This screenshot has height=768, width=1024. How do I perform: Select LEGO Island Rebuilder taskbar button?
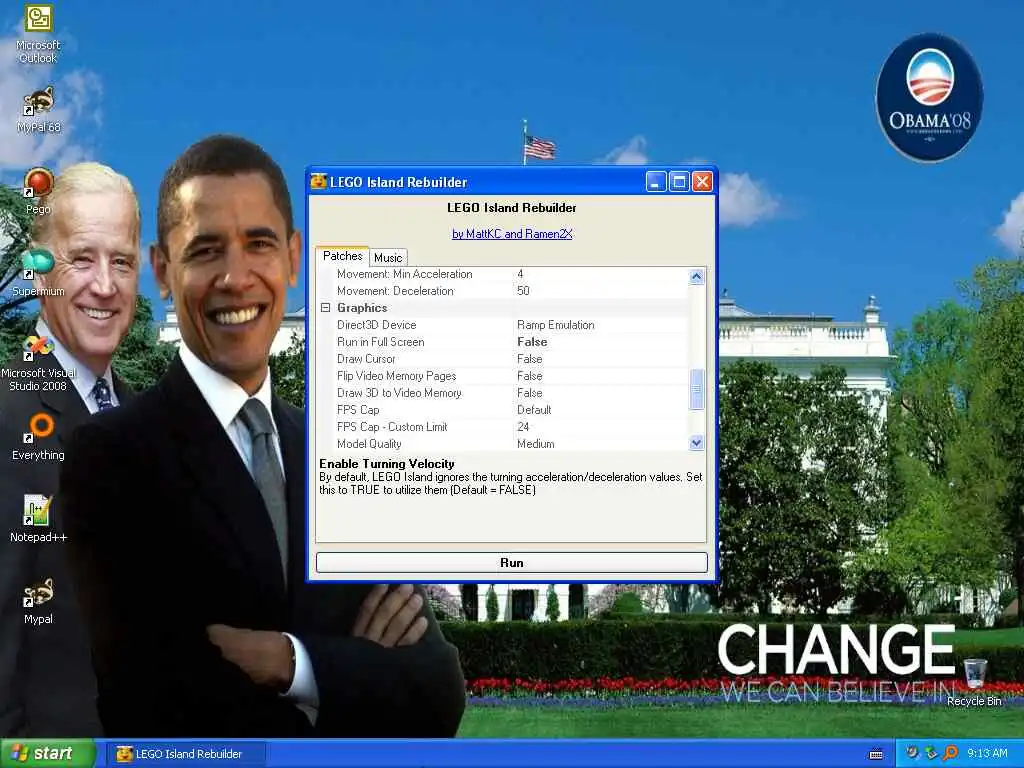[187, 754]
